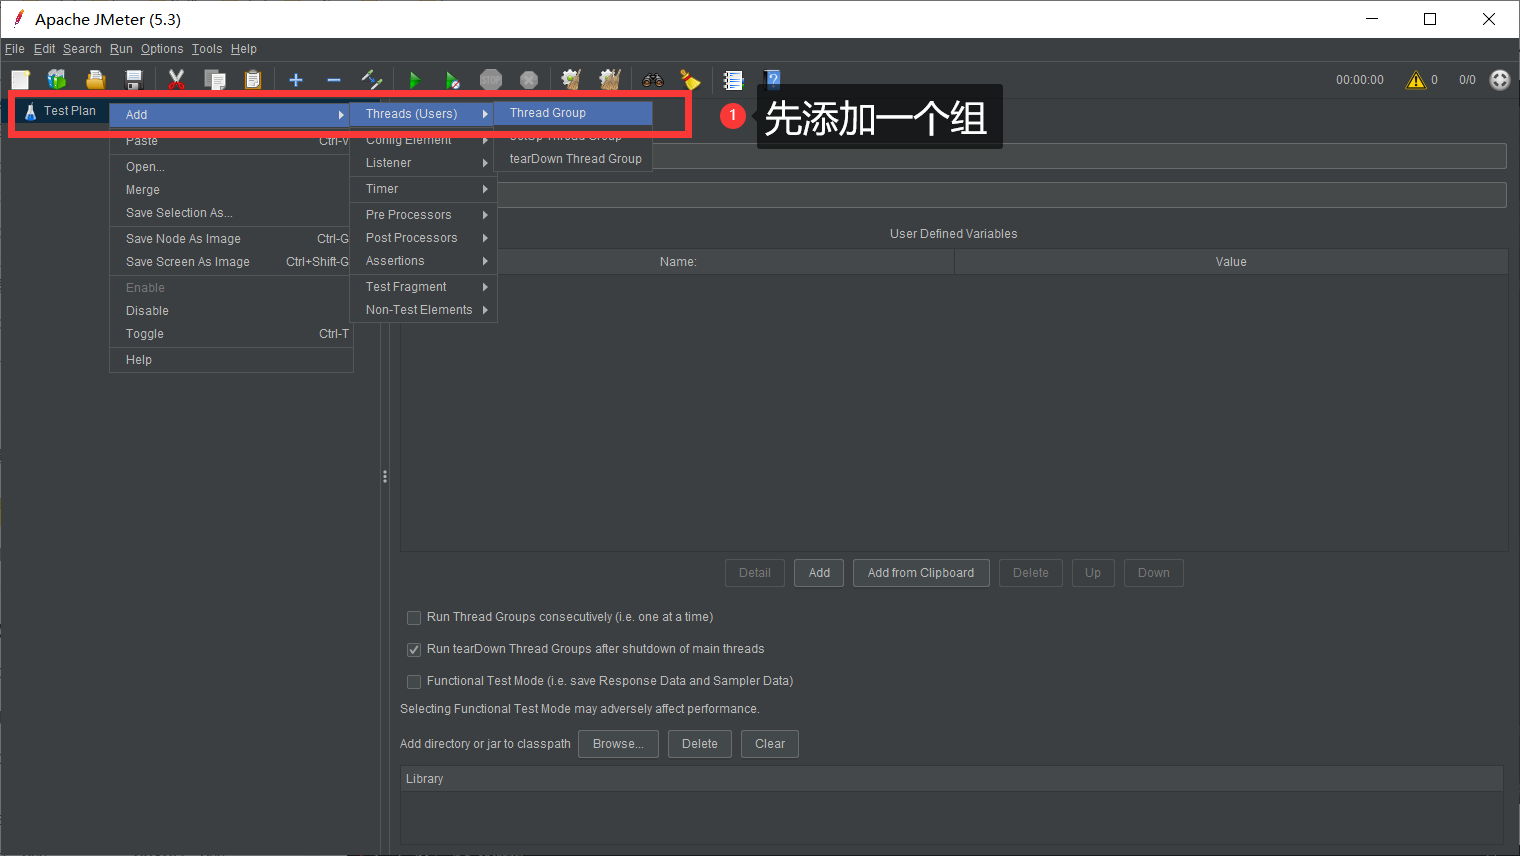Click the blue question-mark Help toolbar icon

point(772,80)
